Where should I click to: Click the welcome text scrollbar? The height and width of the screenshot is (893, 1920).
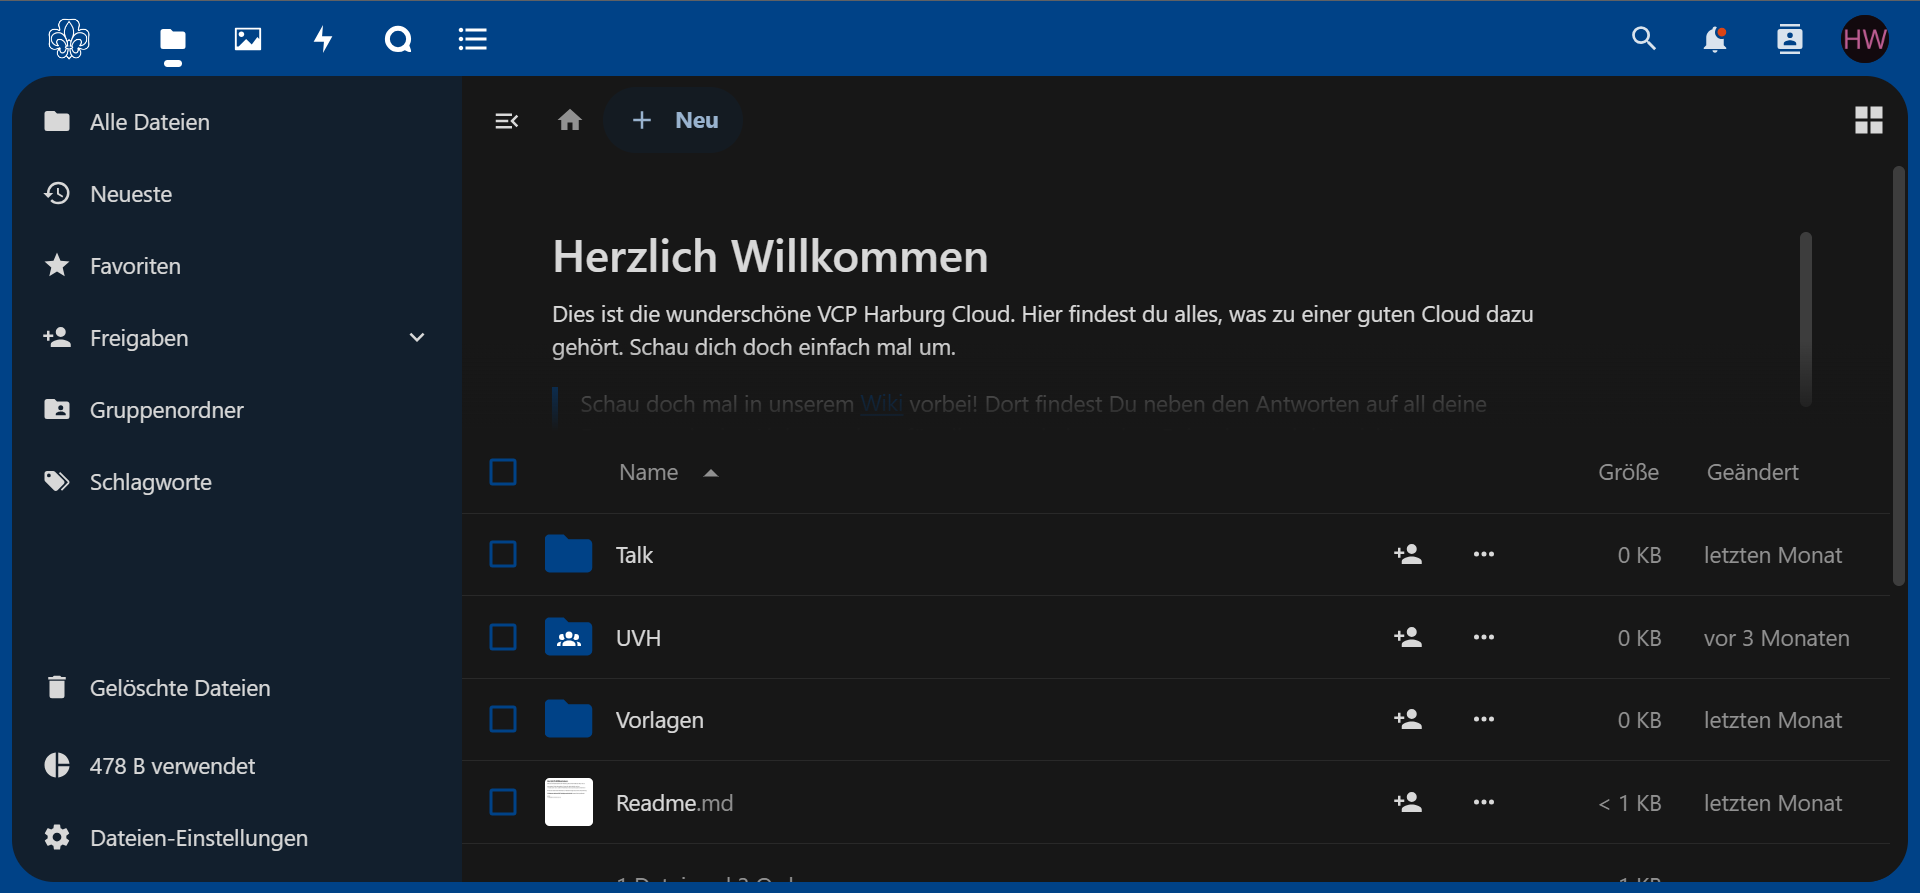click(x=1806, y=319)
